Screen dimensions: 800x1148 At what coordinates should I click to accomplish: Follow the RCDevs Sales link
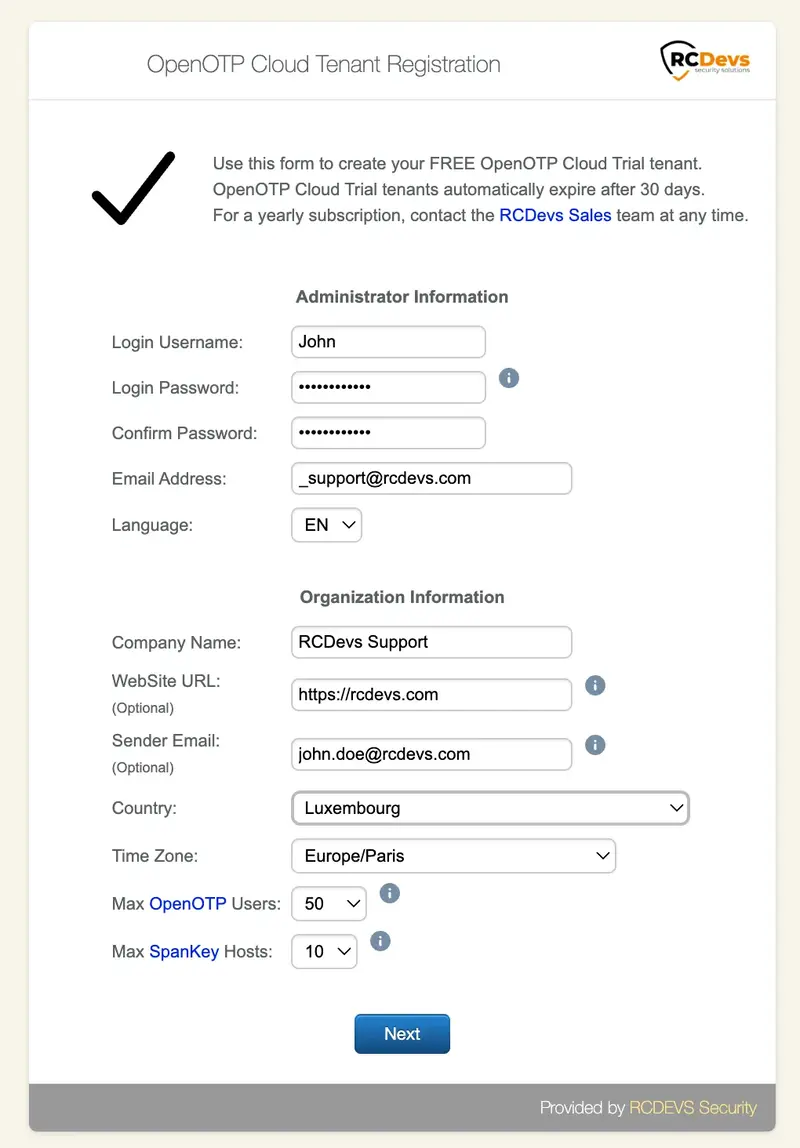tap(555, 215)
